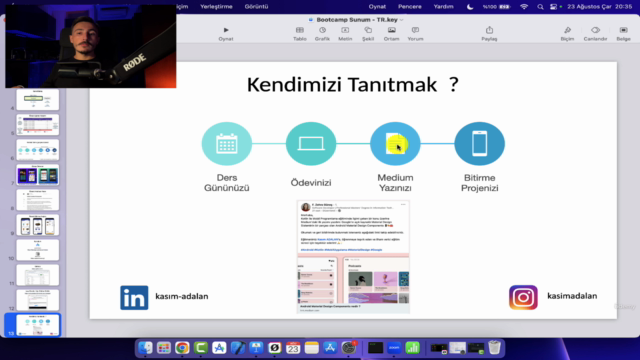The image size is (640, 360).
Task: Insert a table with the Tablo tool
Action: (300, 34)
